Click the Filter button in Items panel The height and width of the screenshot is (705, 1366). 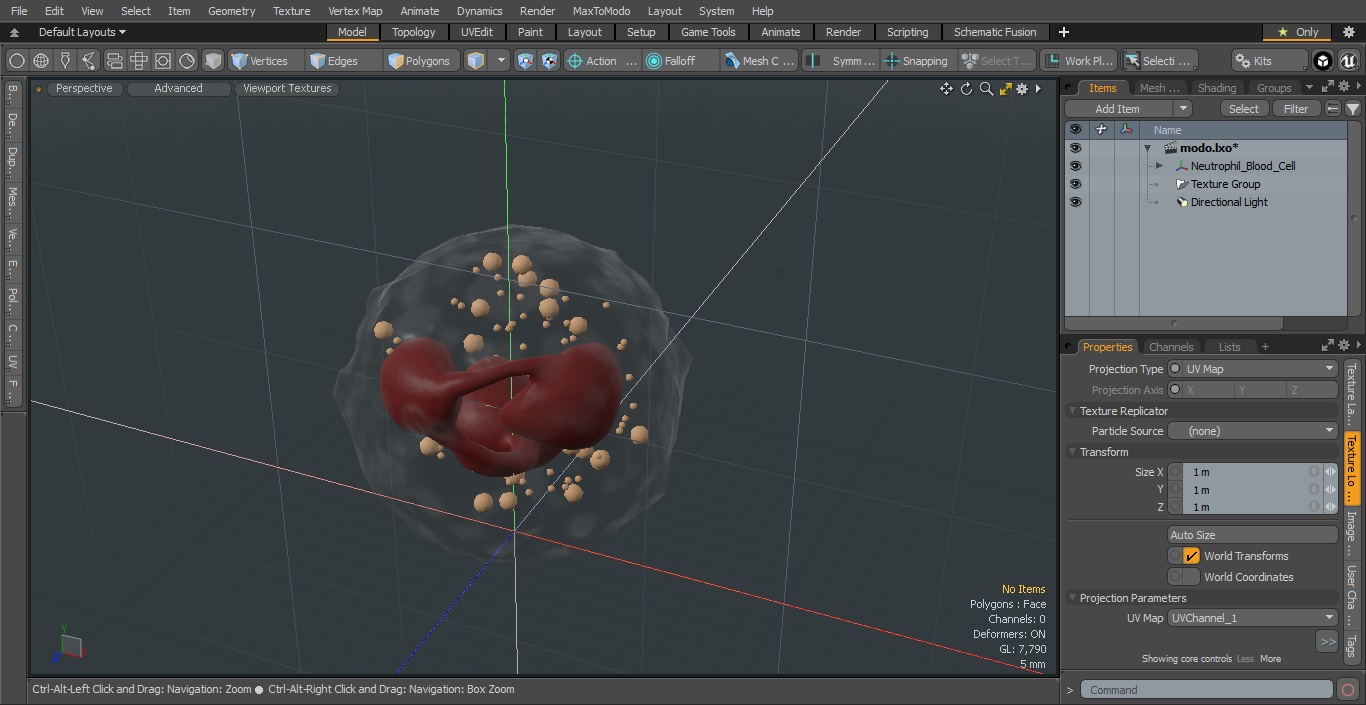click(1296, 109)
